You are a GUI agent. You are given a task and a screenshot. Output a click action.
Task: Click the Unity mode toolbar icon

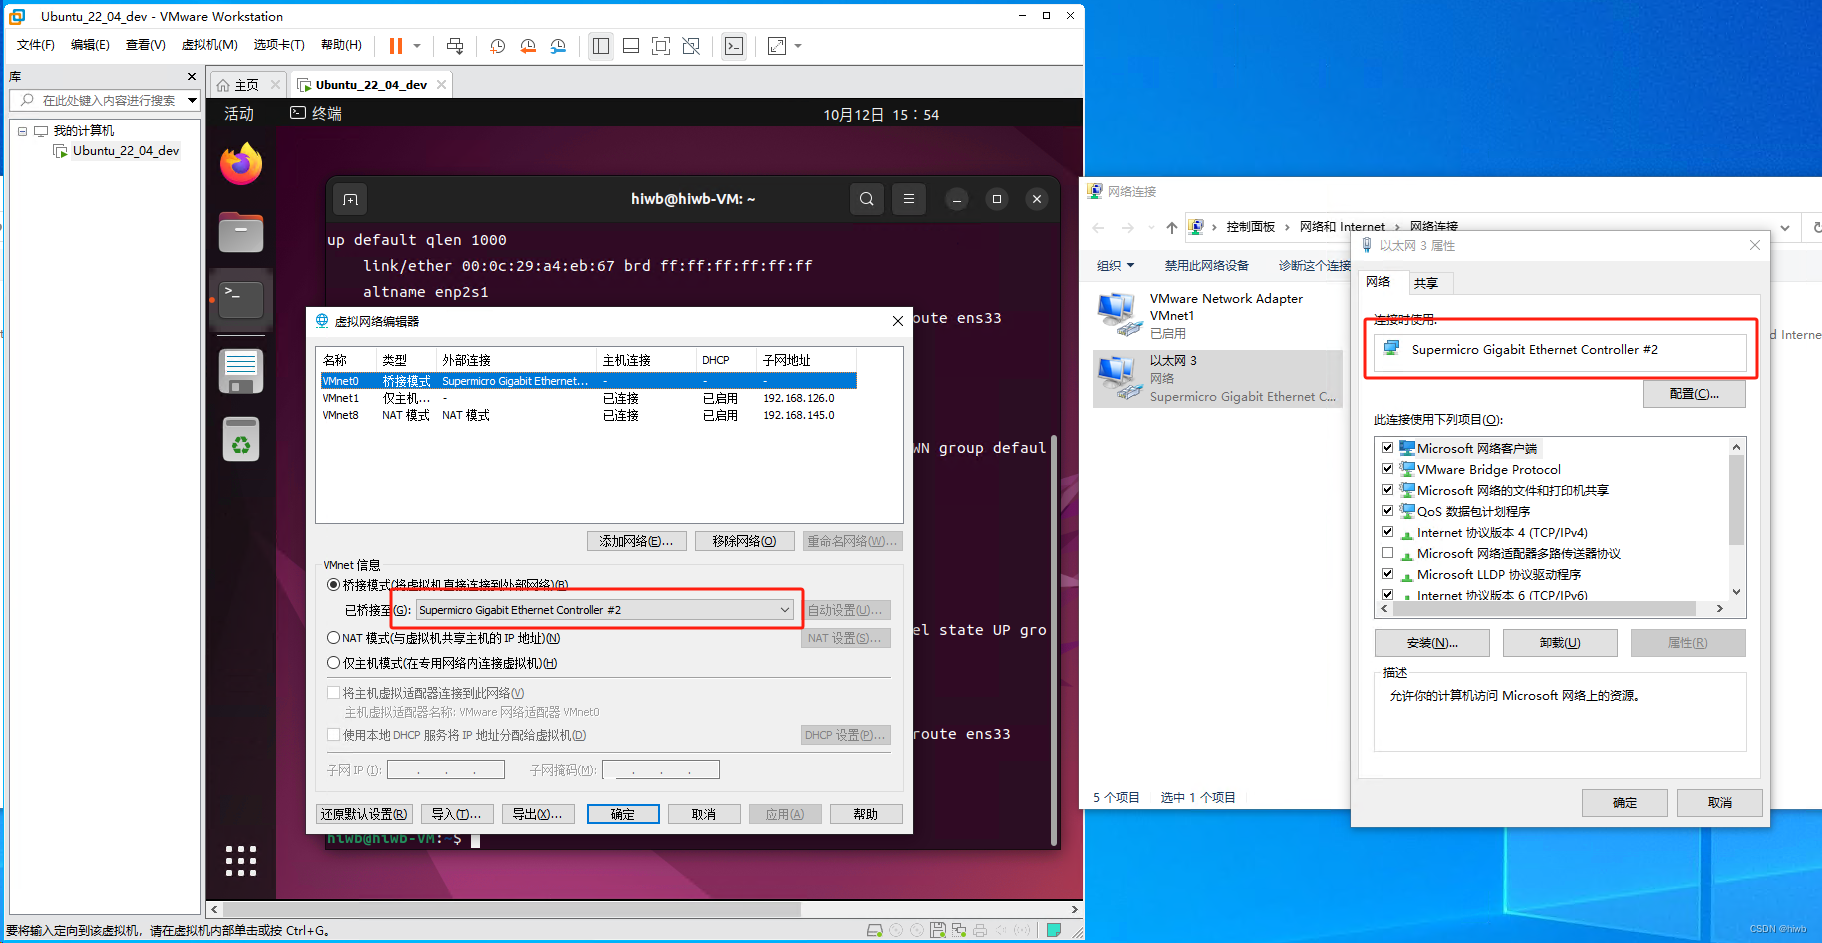click(x=691, y=46)
